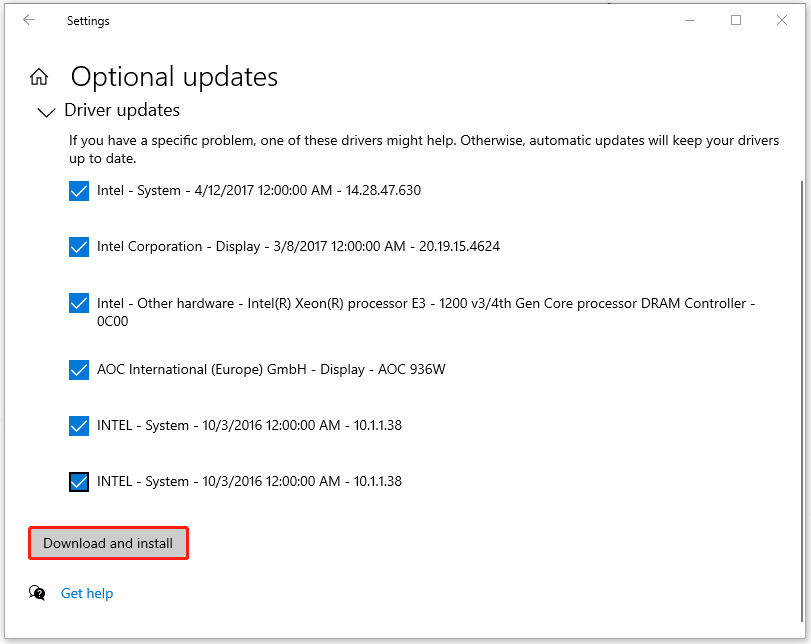The height and width of the screenshot is (644, 811).
Task: Click the Get help chat bubble icon
Action: pos(37,593)
